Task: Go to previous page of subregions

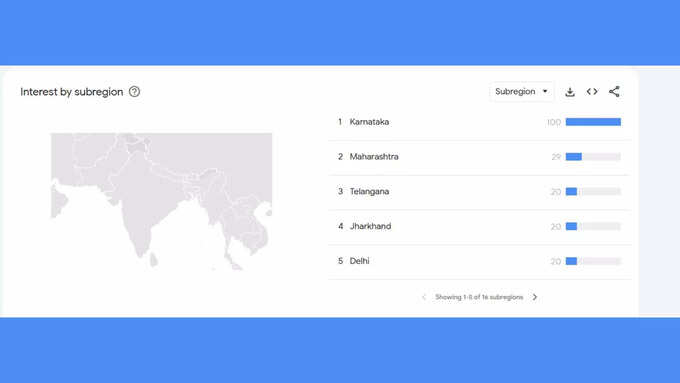Action: pyautogui.click(x=424, y=297)
